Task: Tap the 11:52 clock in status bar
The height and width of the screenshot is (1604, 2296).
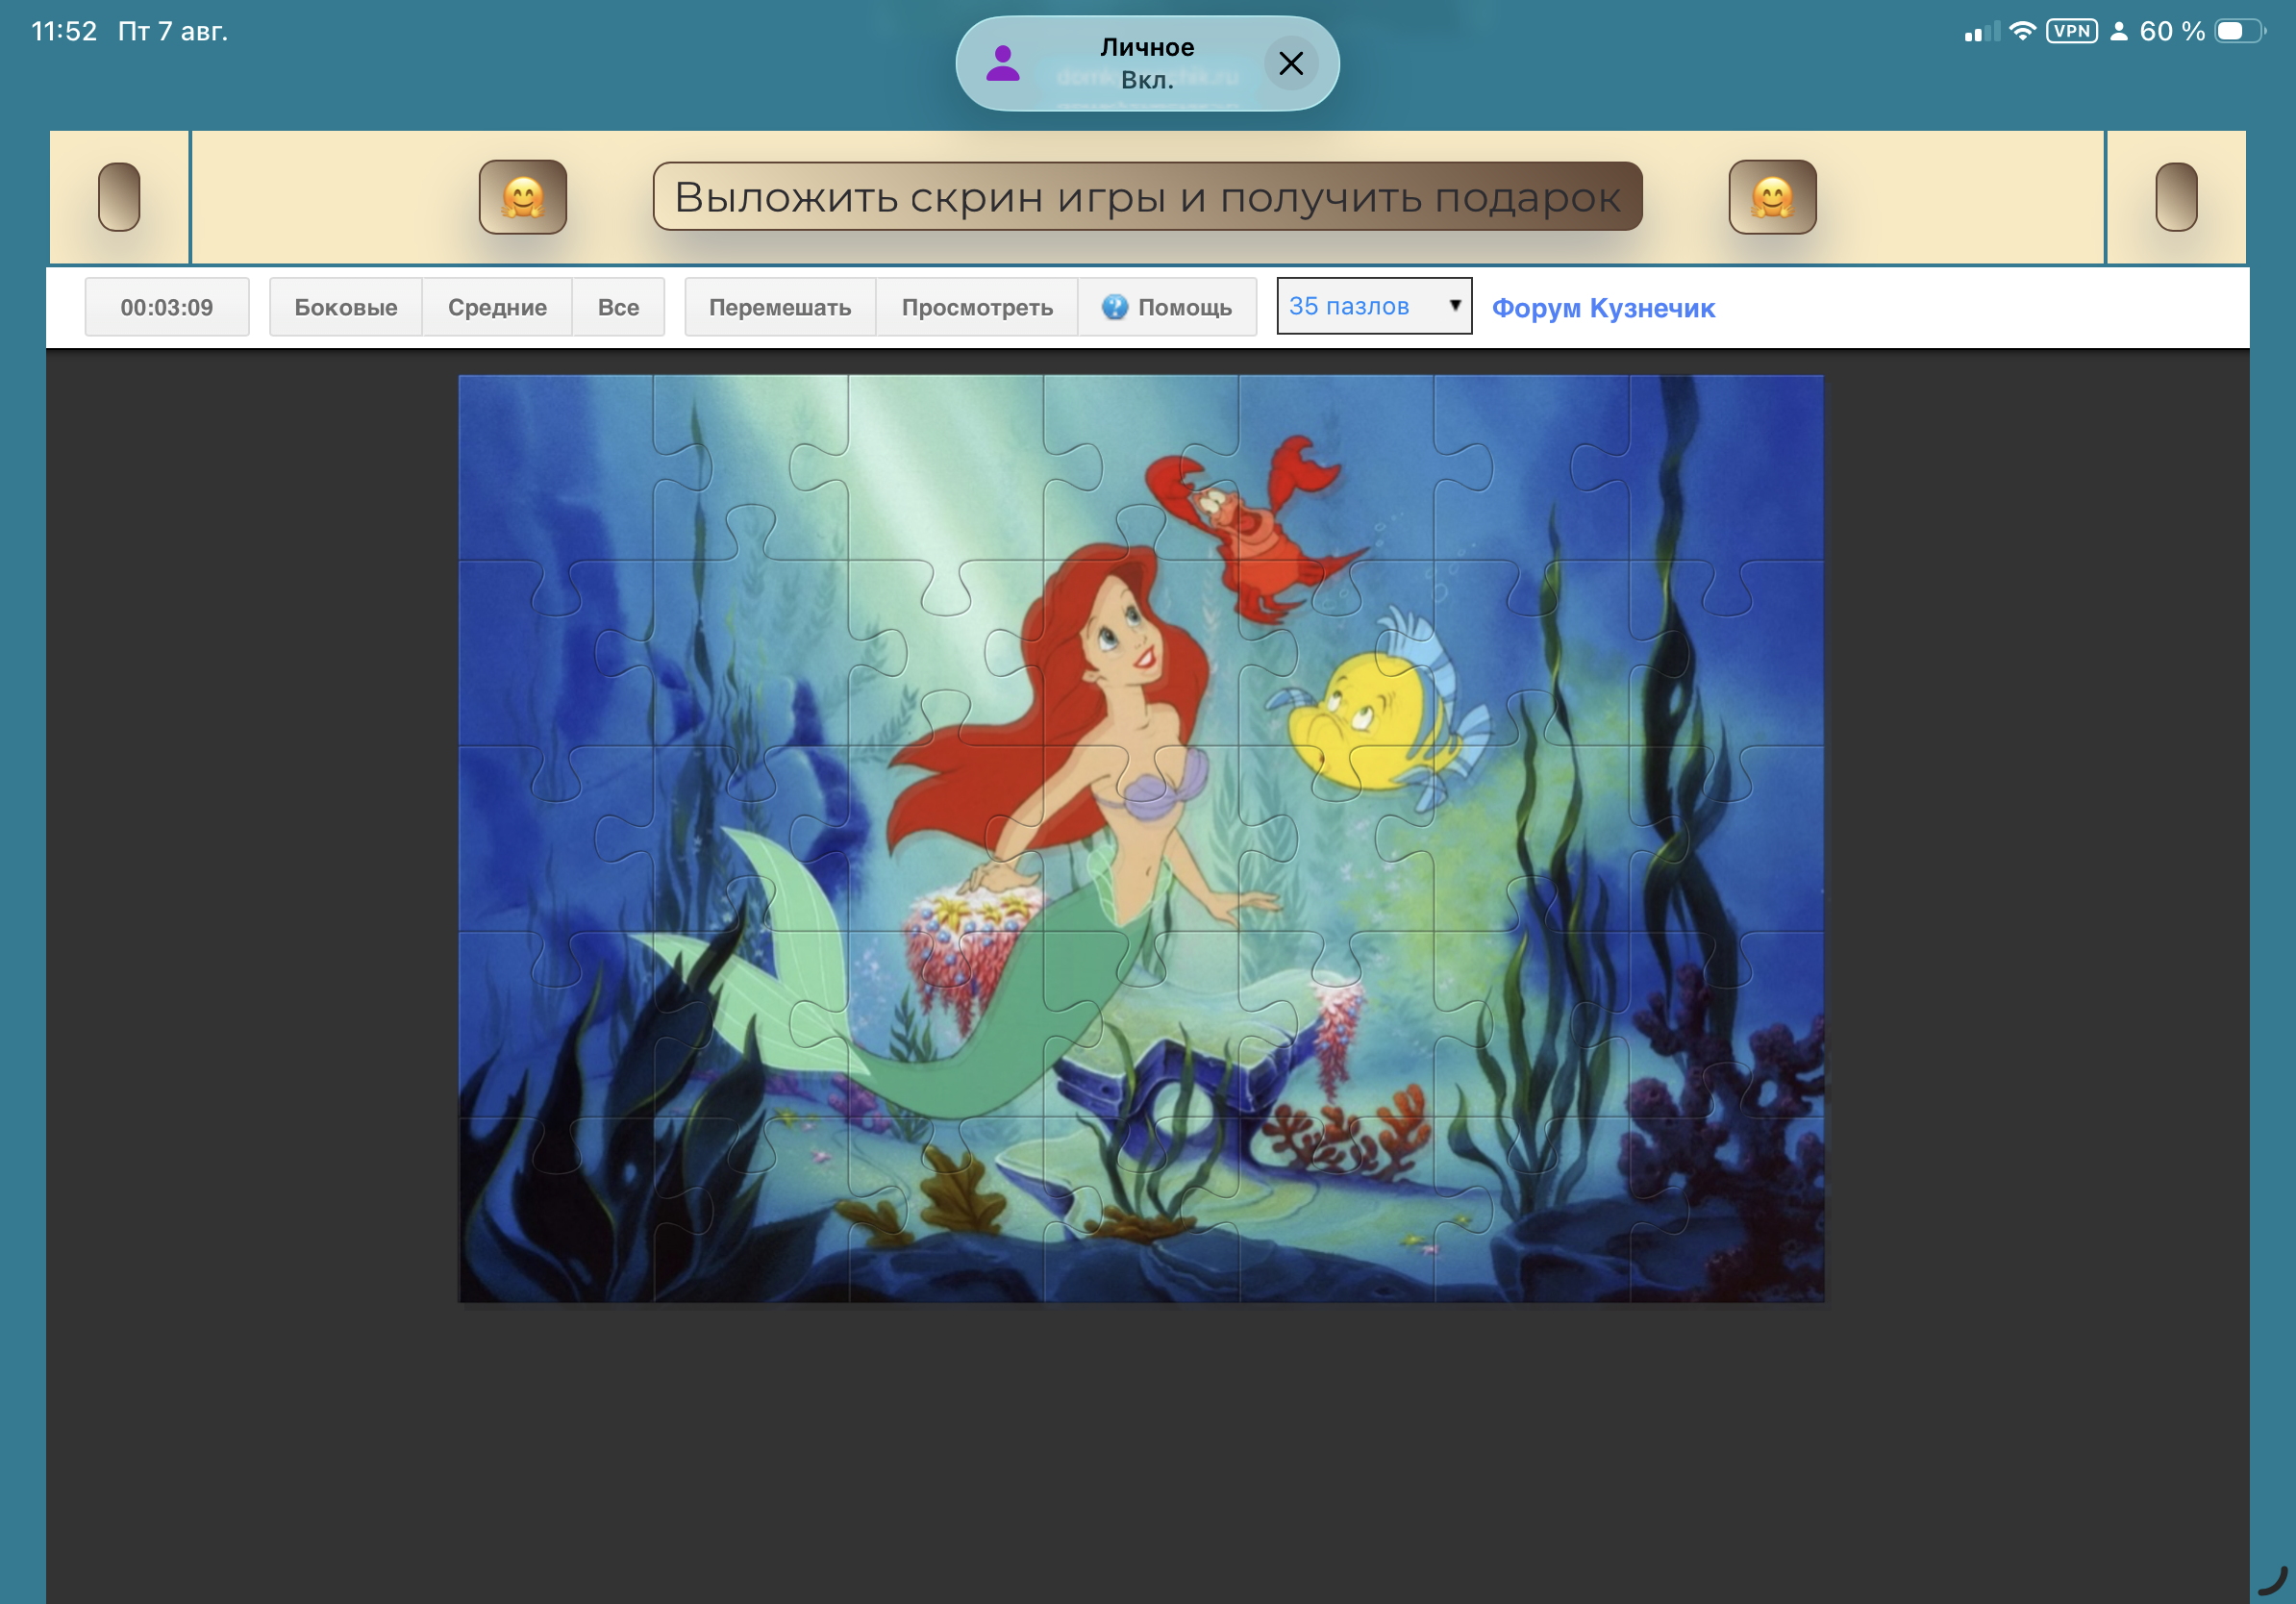Action: (64, 31)
